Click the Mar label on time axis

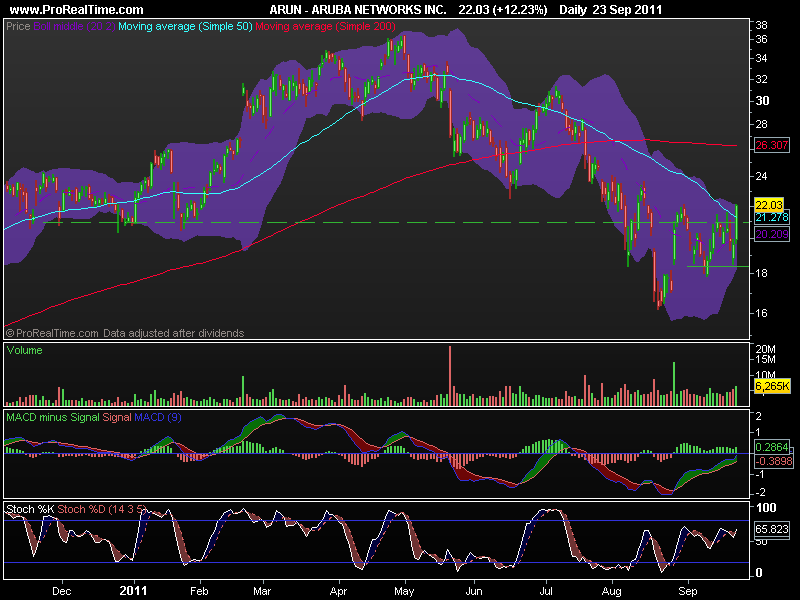262,591
